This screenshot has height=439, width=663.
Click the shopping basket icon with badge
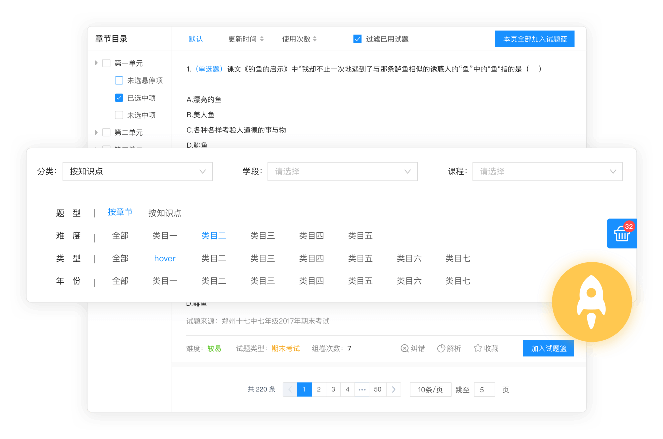[x=622, y=234]
